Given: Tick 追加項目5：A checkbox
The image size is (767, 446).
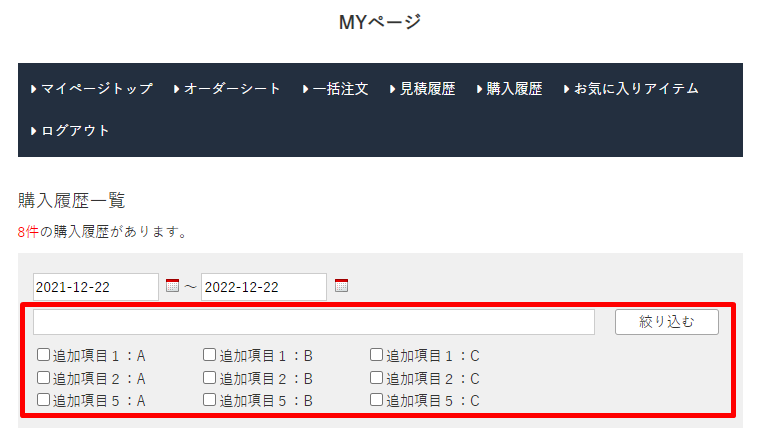Looking at the screenshot, I should [x=44, y=400].
